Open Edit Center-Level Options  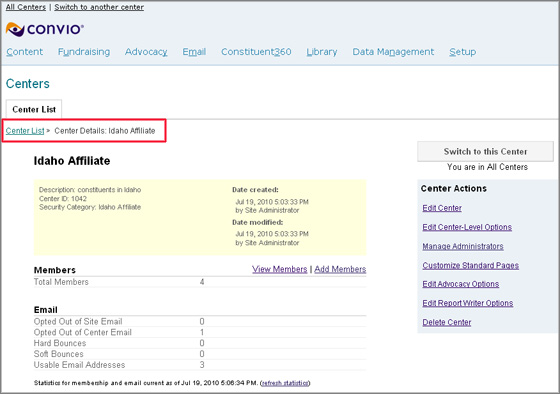pos(467,227)
